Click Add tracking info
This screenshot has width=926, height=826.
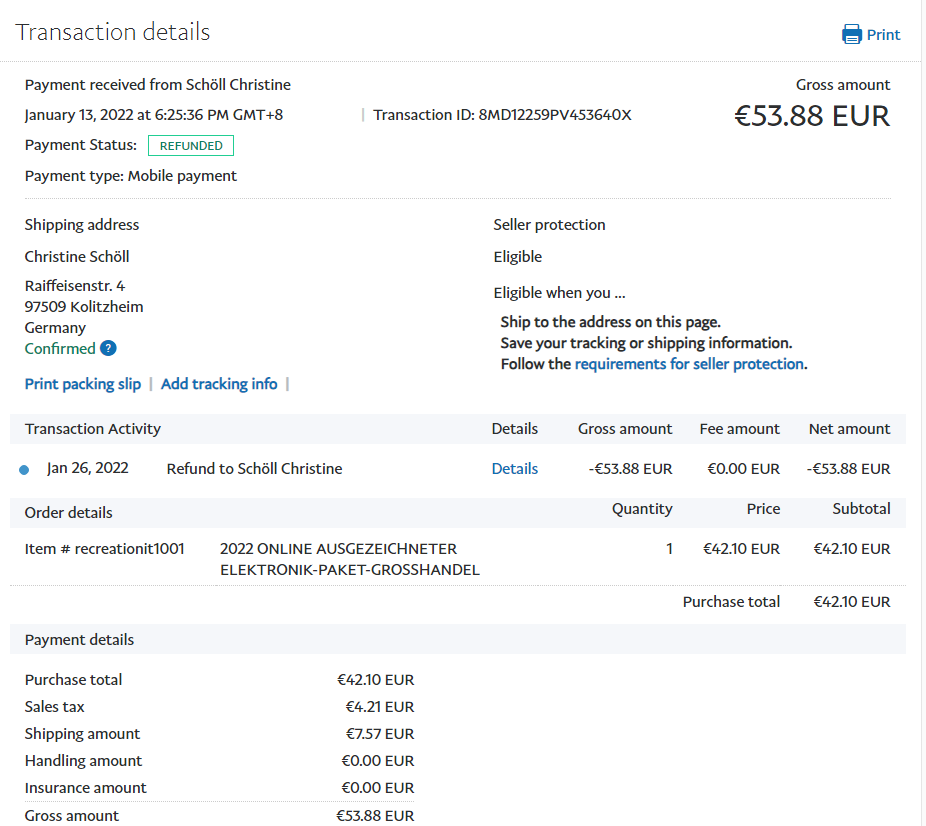(x=219, y=384)
